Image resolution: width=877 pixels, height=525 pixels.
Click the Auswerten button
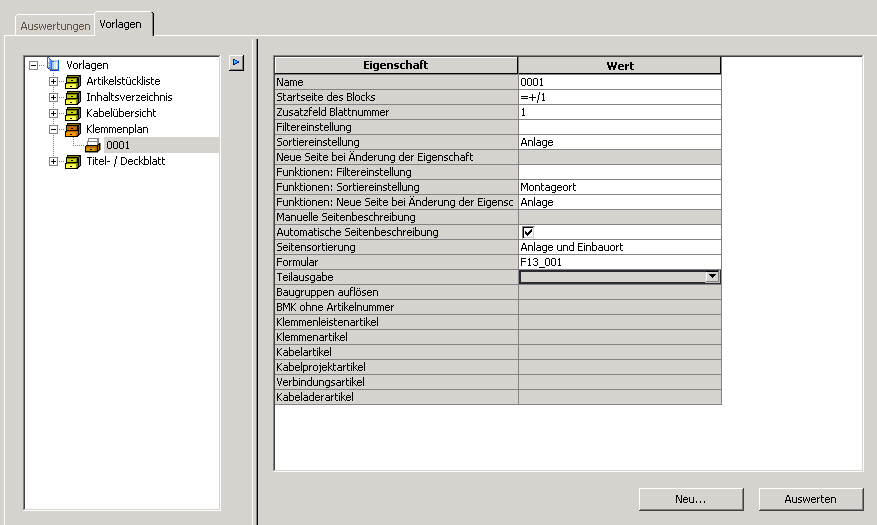click(x=810, y=499)
